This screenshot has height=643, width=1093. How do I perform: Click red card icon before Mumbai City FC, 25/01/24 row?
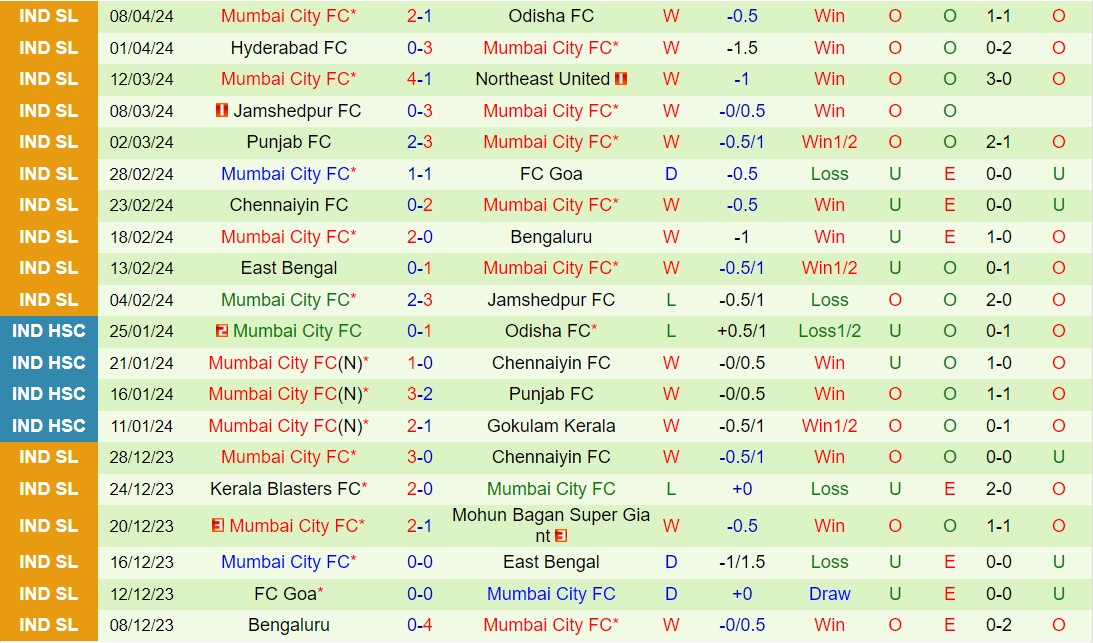point(222,331)
